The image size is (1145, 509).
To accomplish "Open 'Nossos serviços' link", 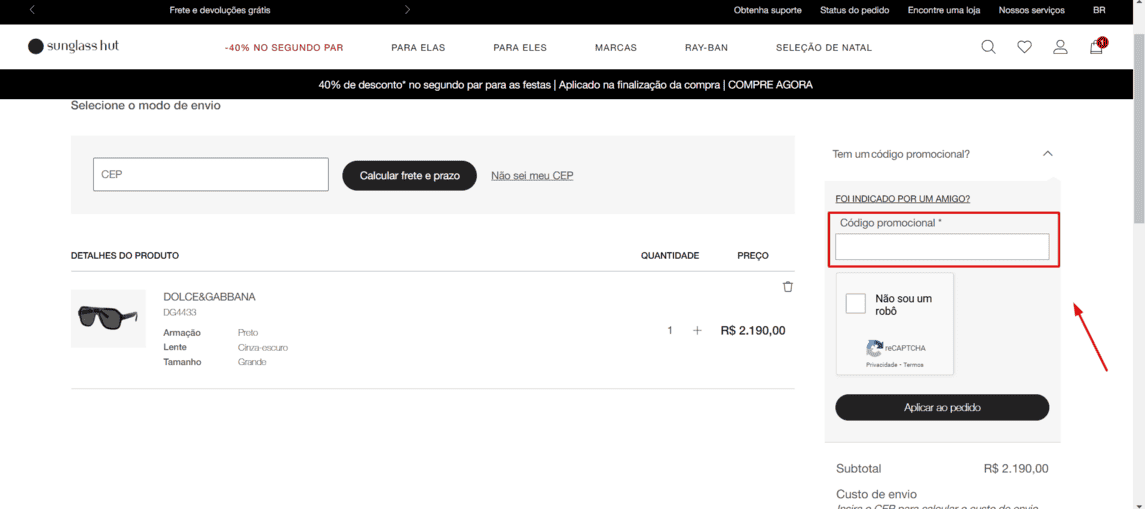I will coord(1031,10).
